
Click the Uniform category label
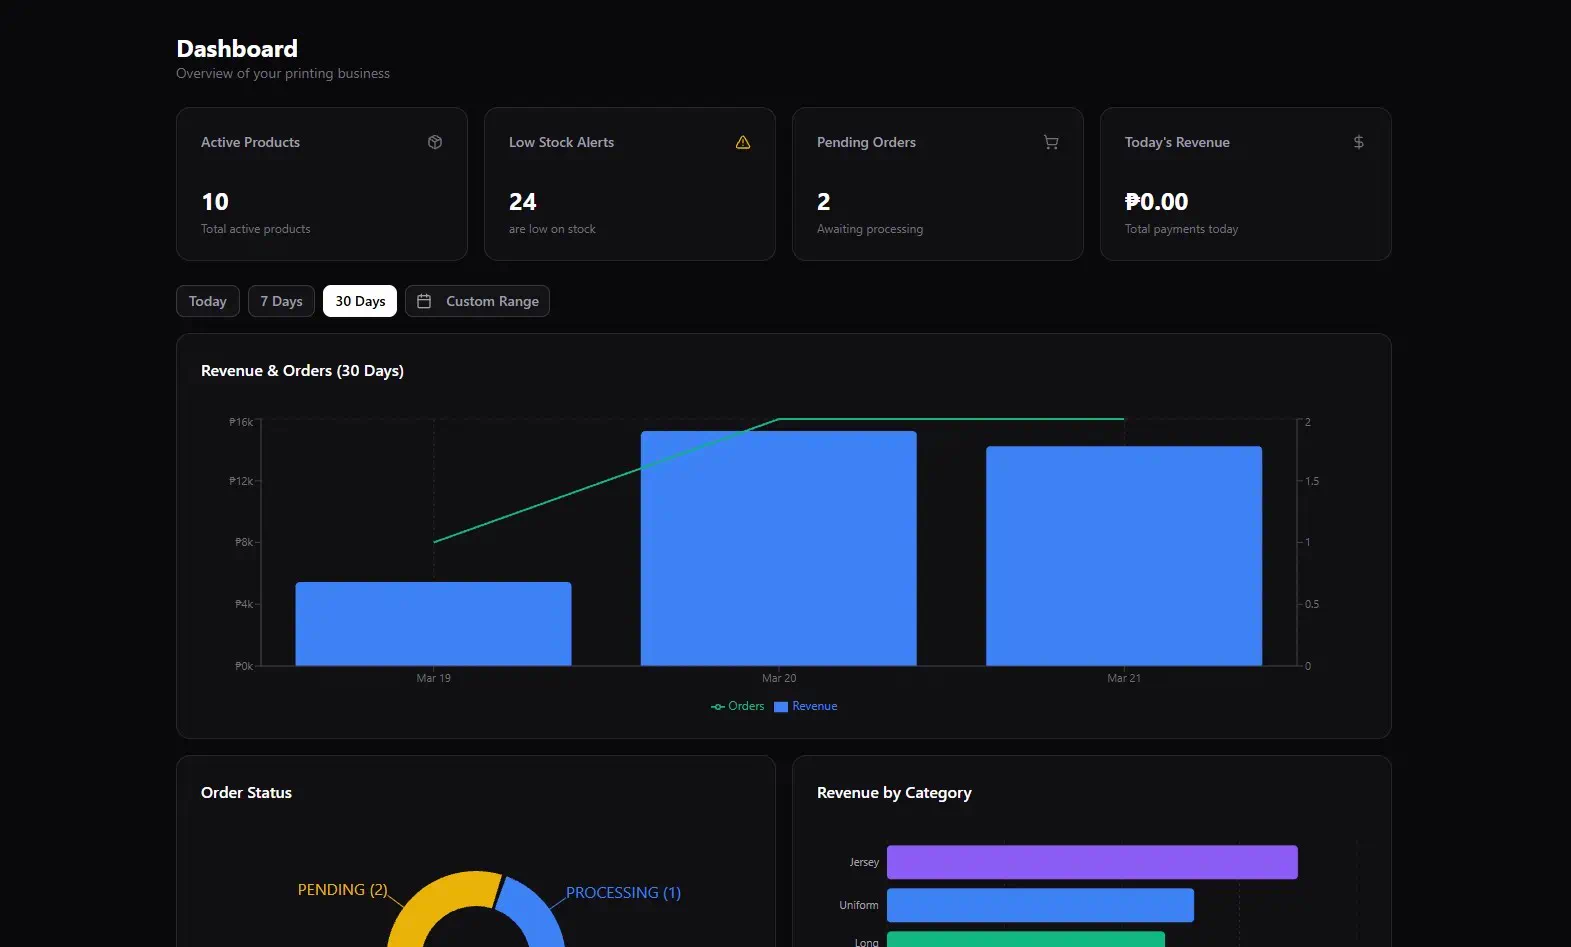click(859, 905)
